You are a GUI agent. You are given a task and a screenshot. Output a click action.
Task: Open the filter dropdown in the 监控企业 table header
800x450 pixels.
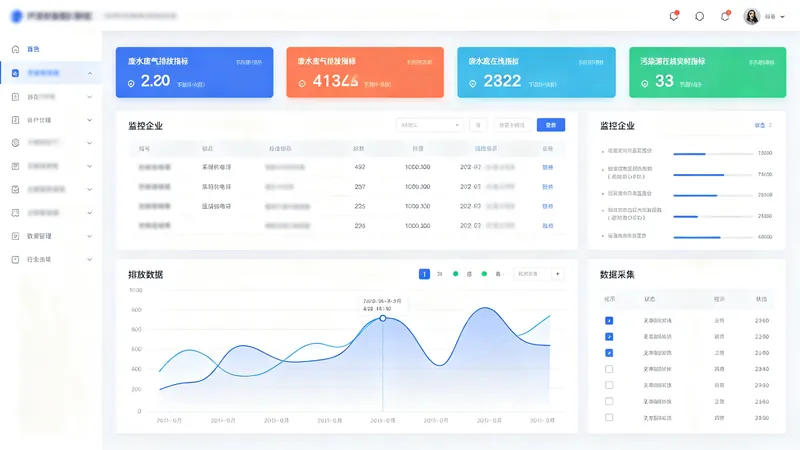[x=430, y=125]
